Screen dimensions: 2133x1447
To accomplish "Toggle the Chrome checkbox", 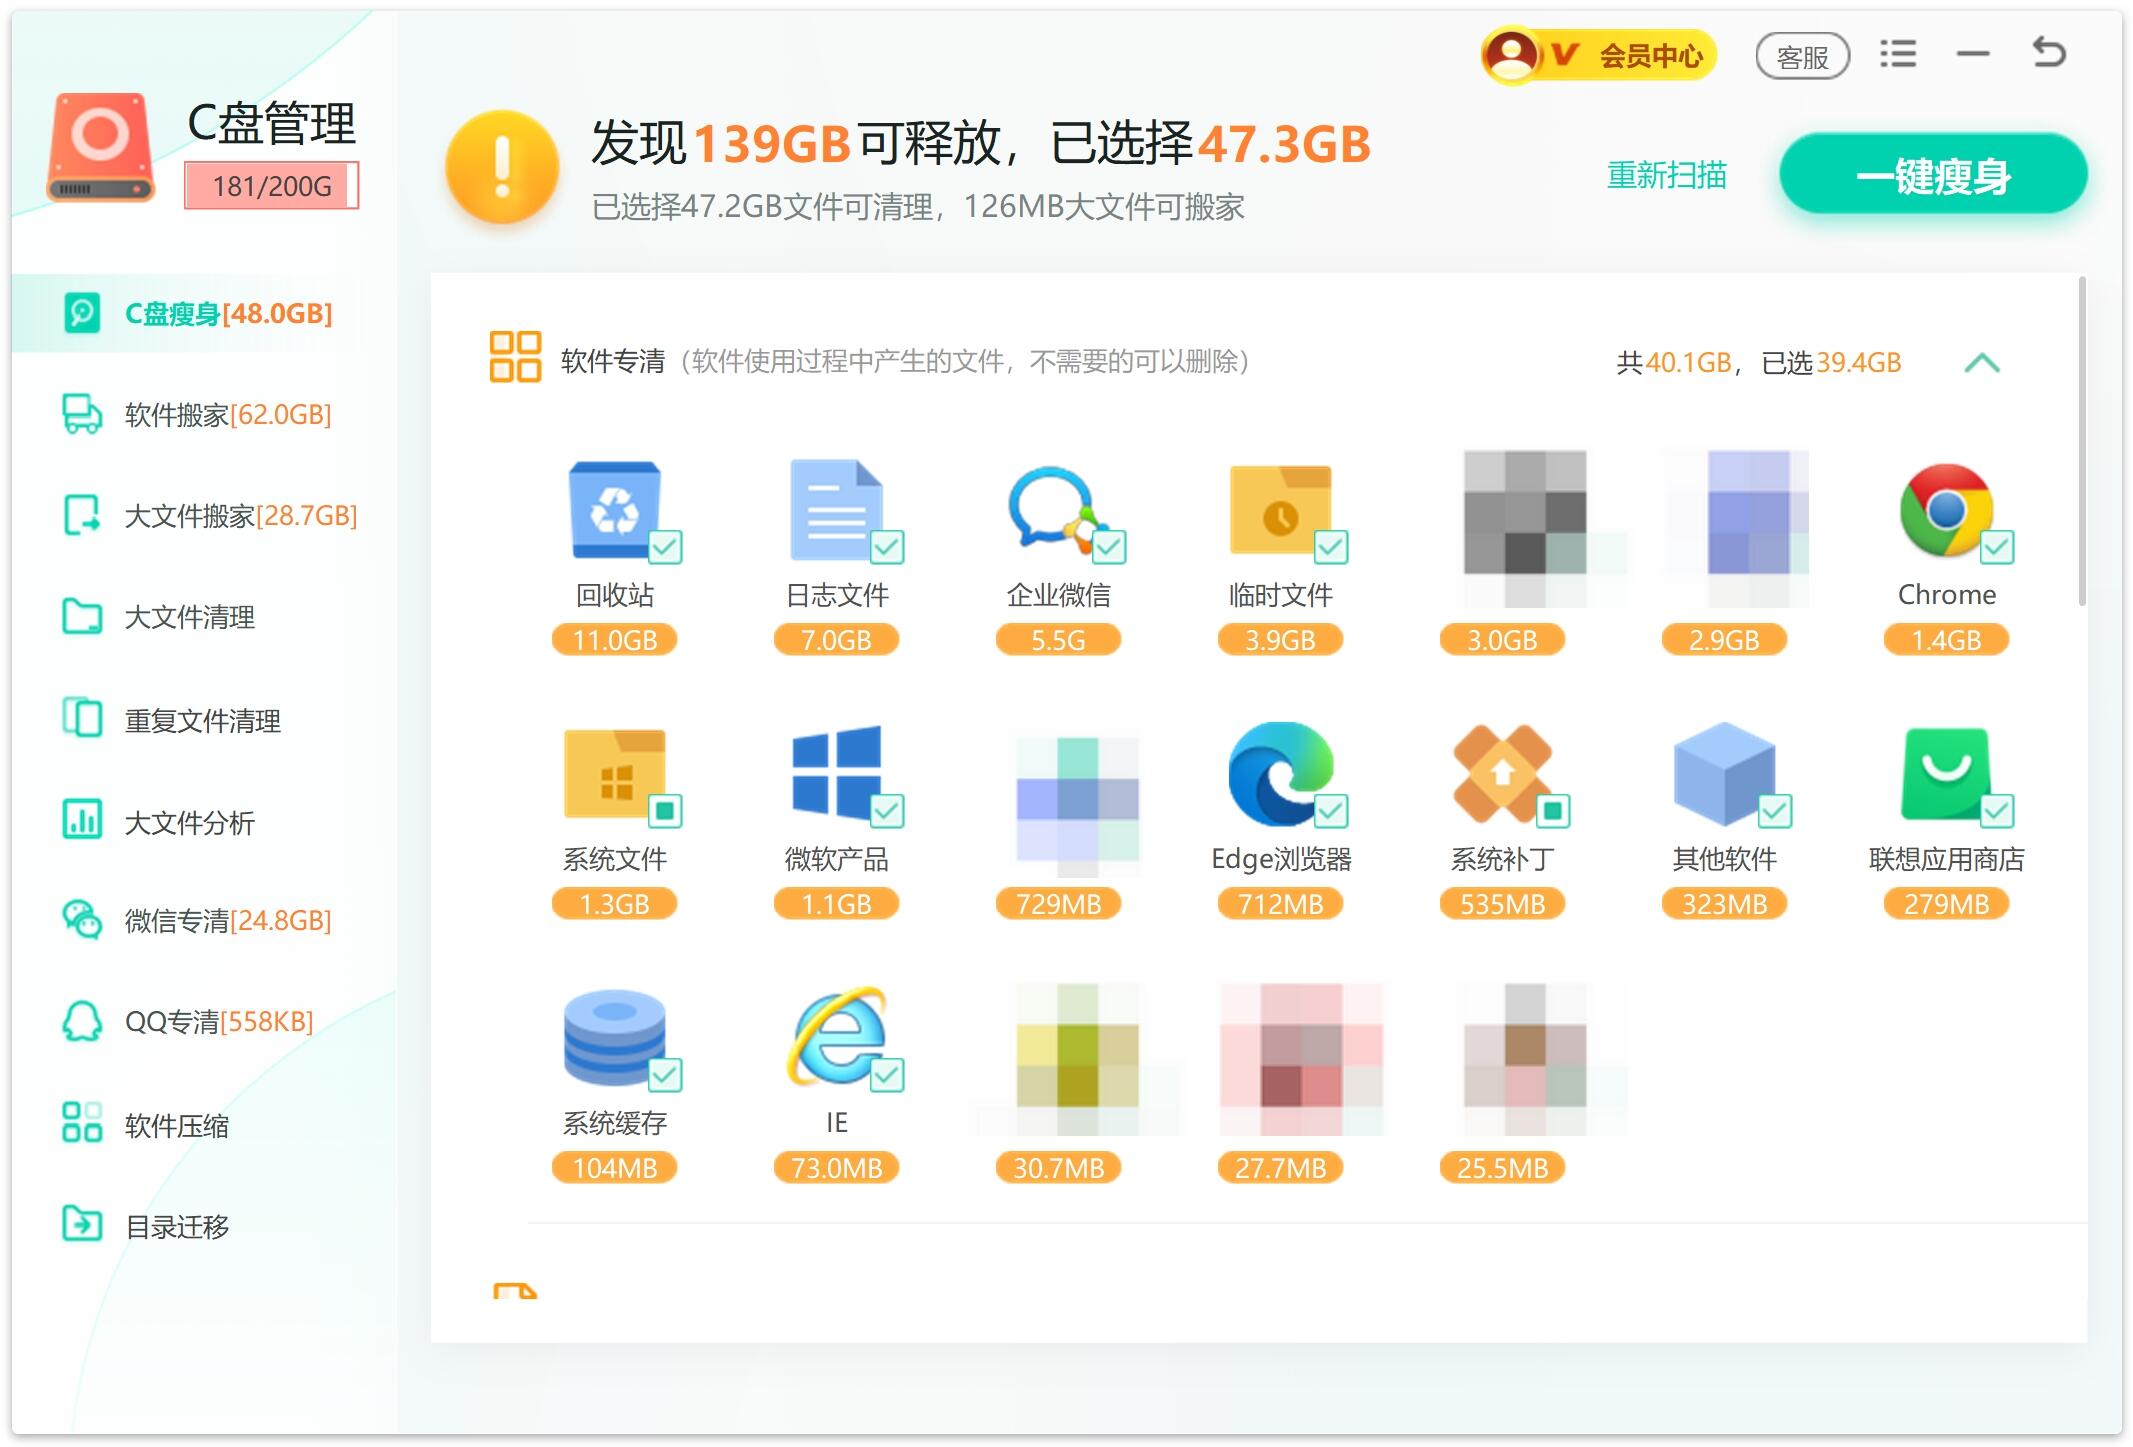I will pyautogui.click(x=1998, y=547).
